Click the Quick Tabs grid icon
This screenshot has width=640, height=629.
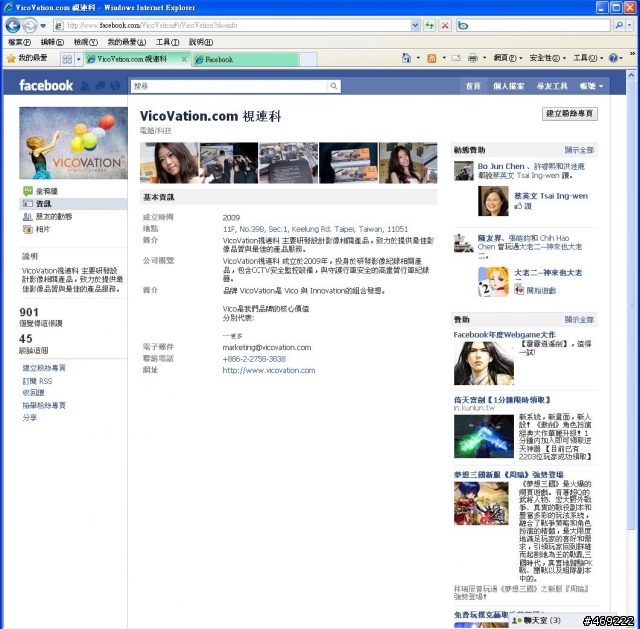pos(67,59)
